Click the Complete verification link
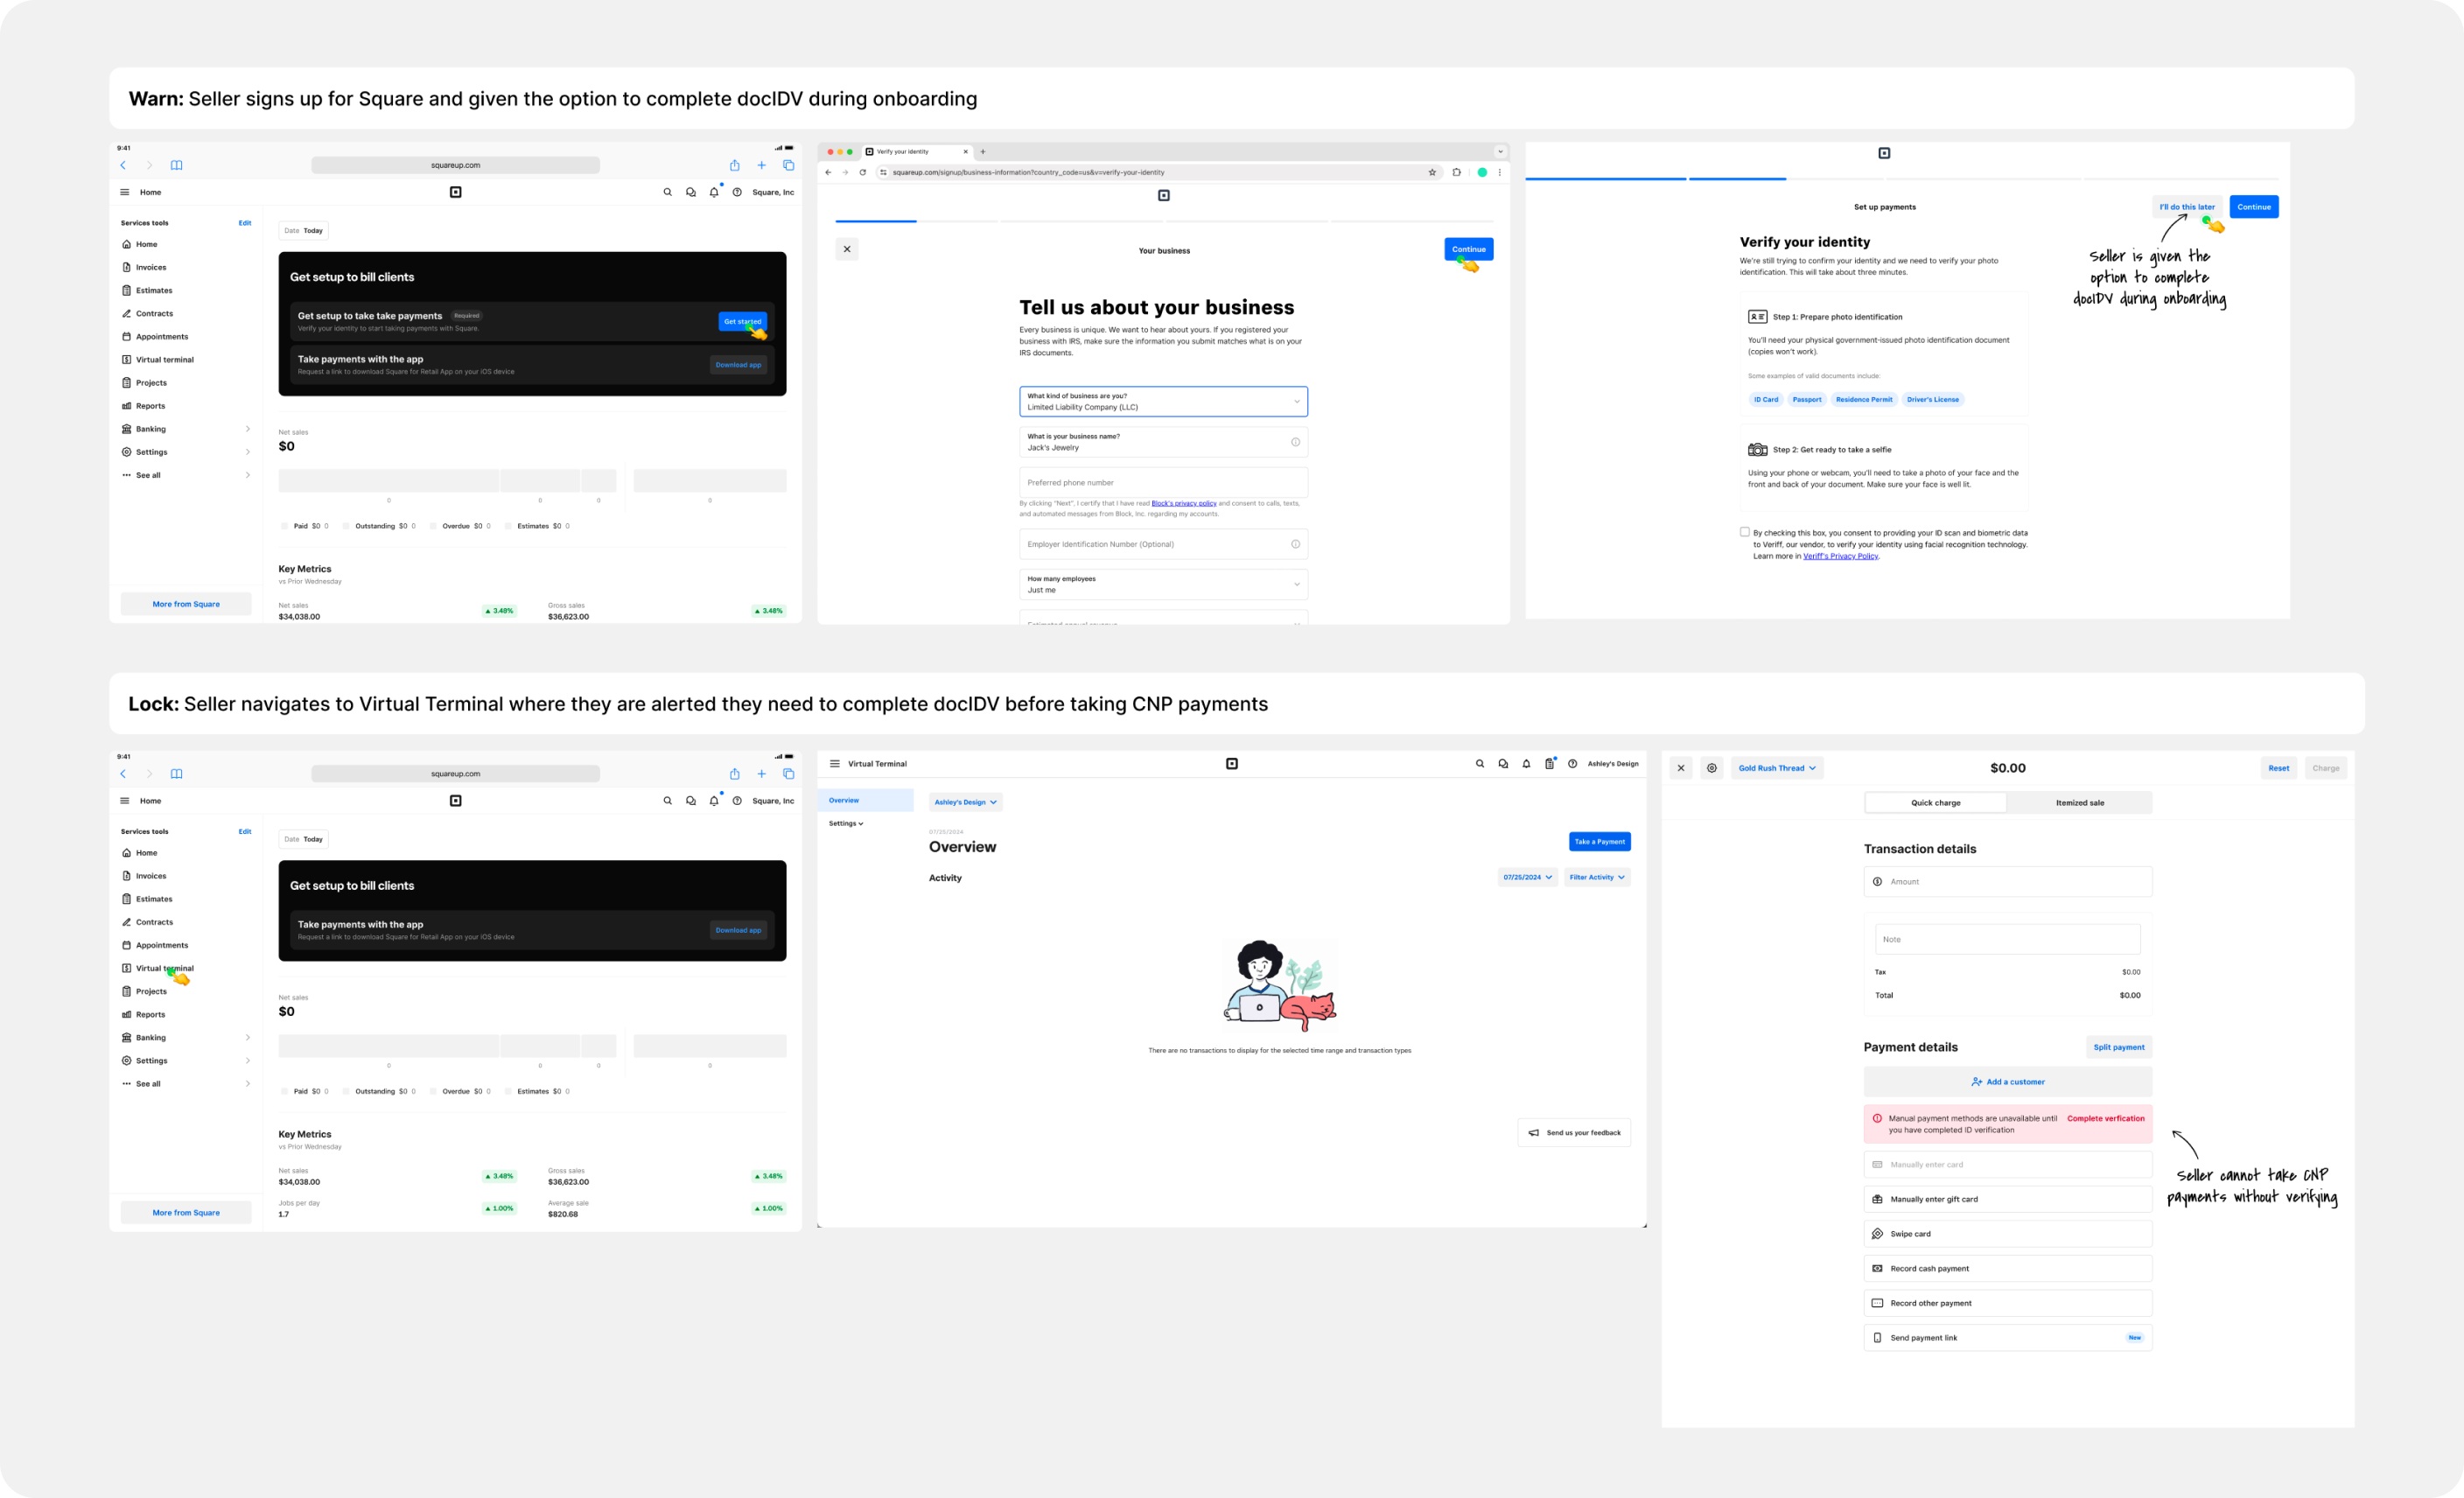 click(x=2107, y=1118)
